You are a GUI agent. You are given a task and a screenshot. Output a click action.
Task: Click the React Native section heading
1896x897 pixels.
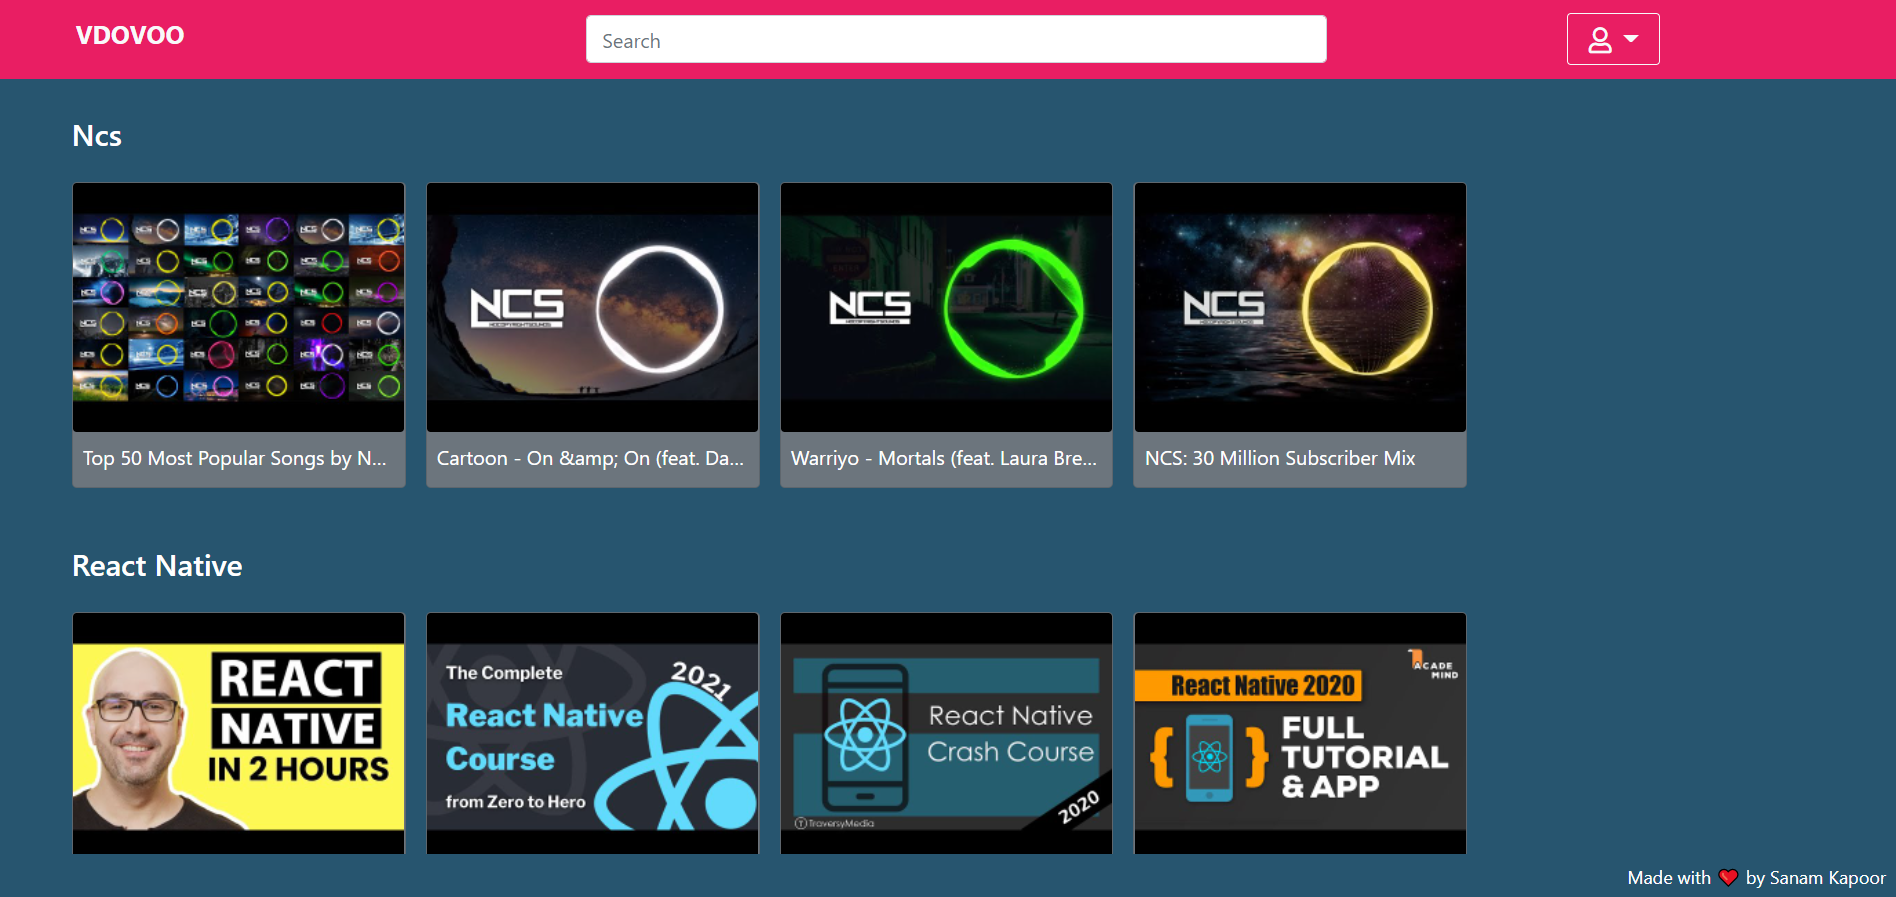[157, 566]
